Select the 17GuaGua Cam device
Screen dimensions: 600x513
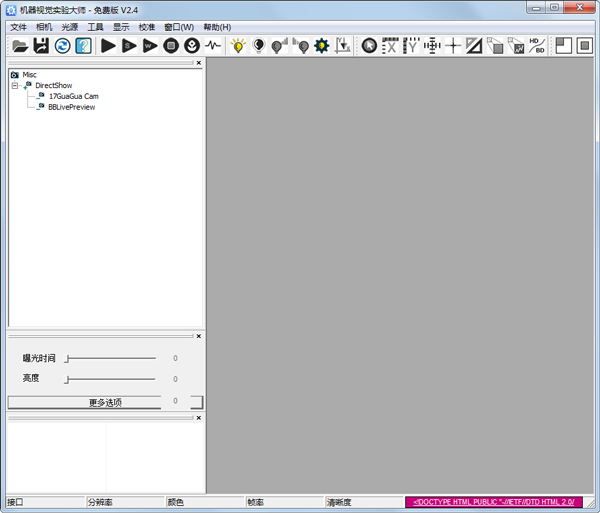[x=73, y=96]
